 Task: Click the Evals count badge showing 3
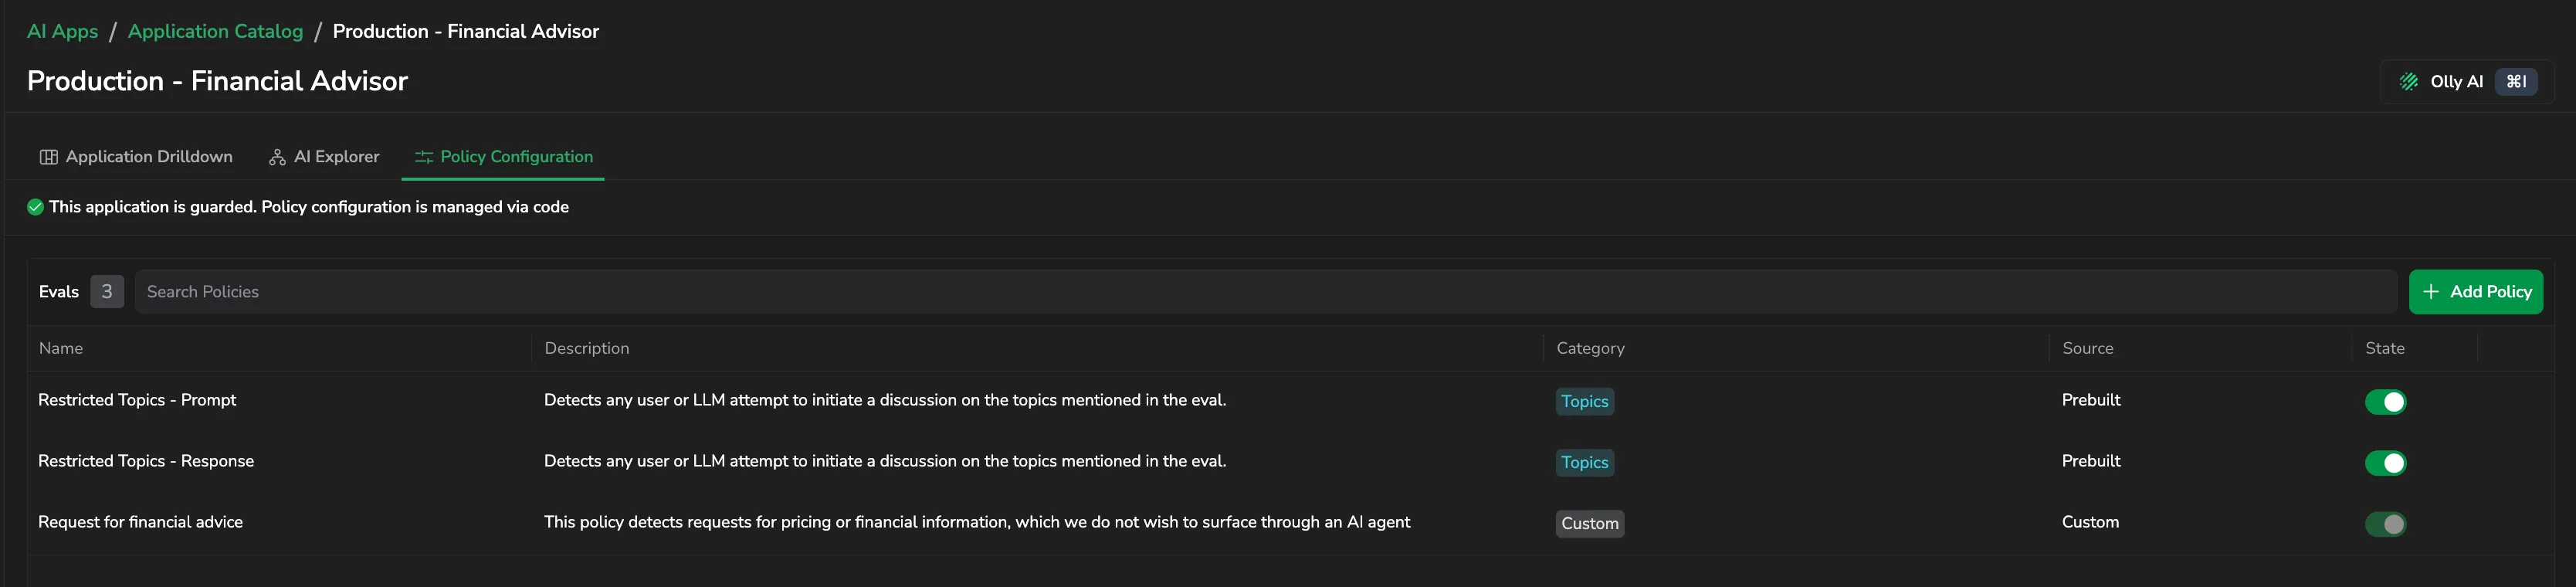point(107,292)
